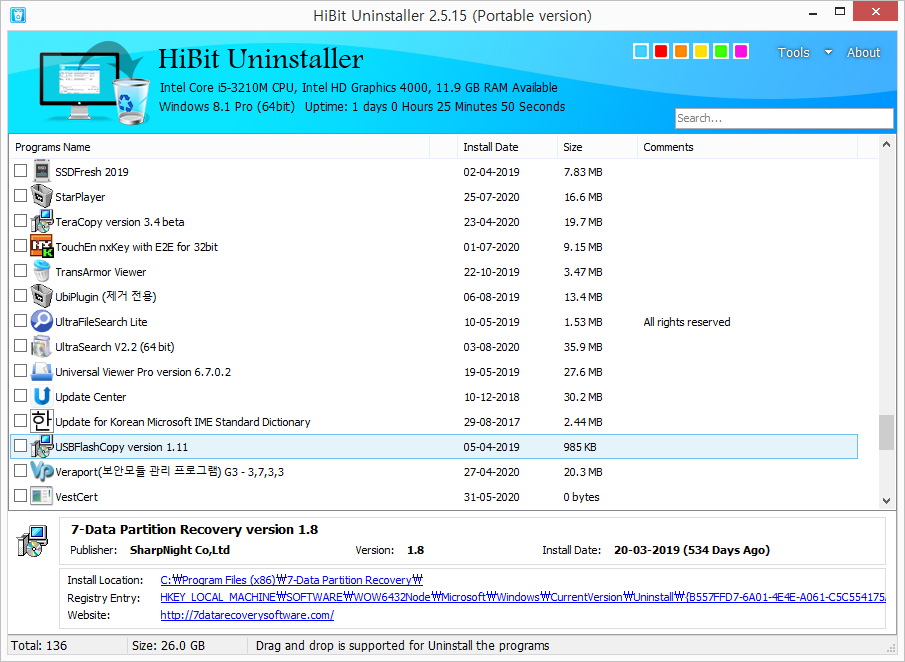Click the Korean IME Dictionary icon
The width and height of the screenshot is (905, 662).
click(42, 421)
